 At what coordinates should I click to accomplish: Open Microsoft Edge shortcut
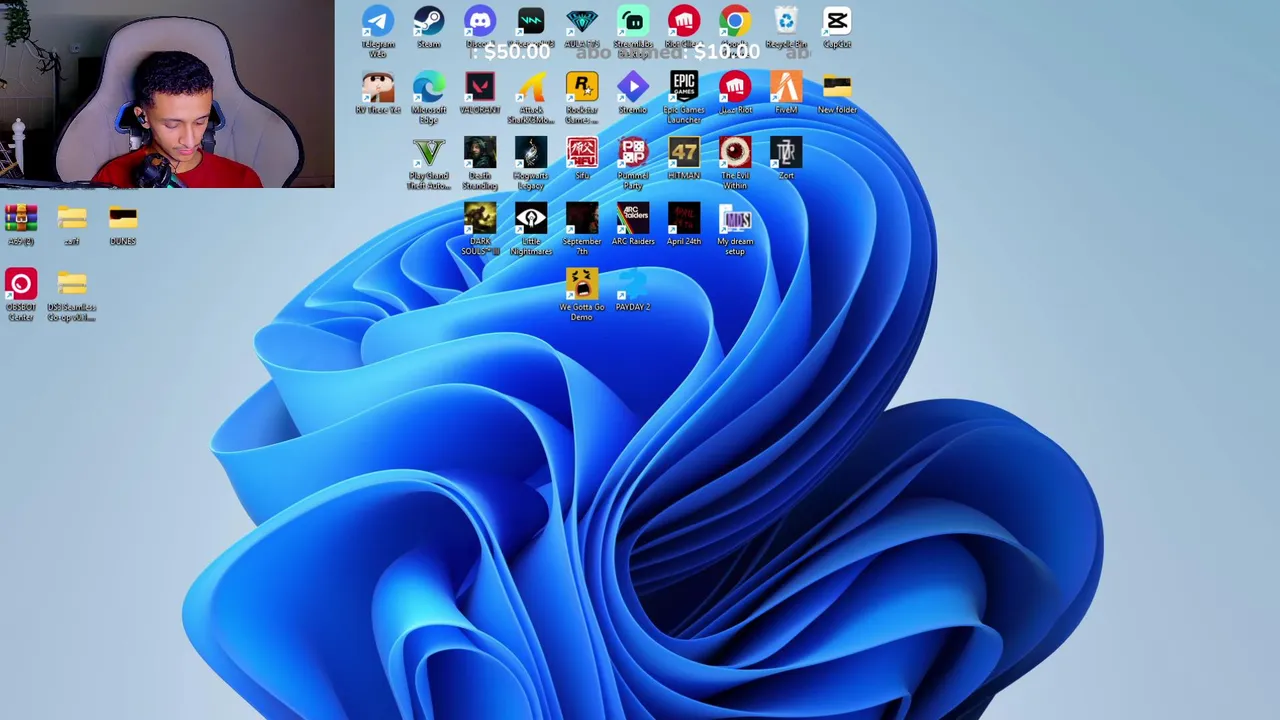click(x=429, y=97)
